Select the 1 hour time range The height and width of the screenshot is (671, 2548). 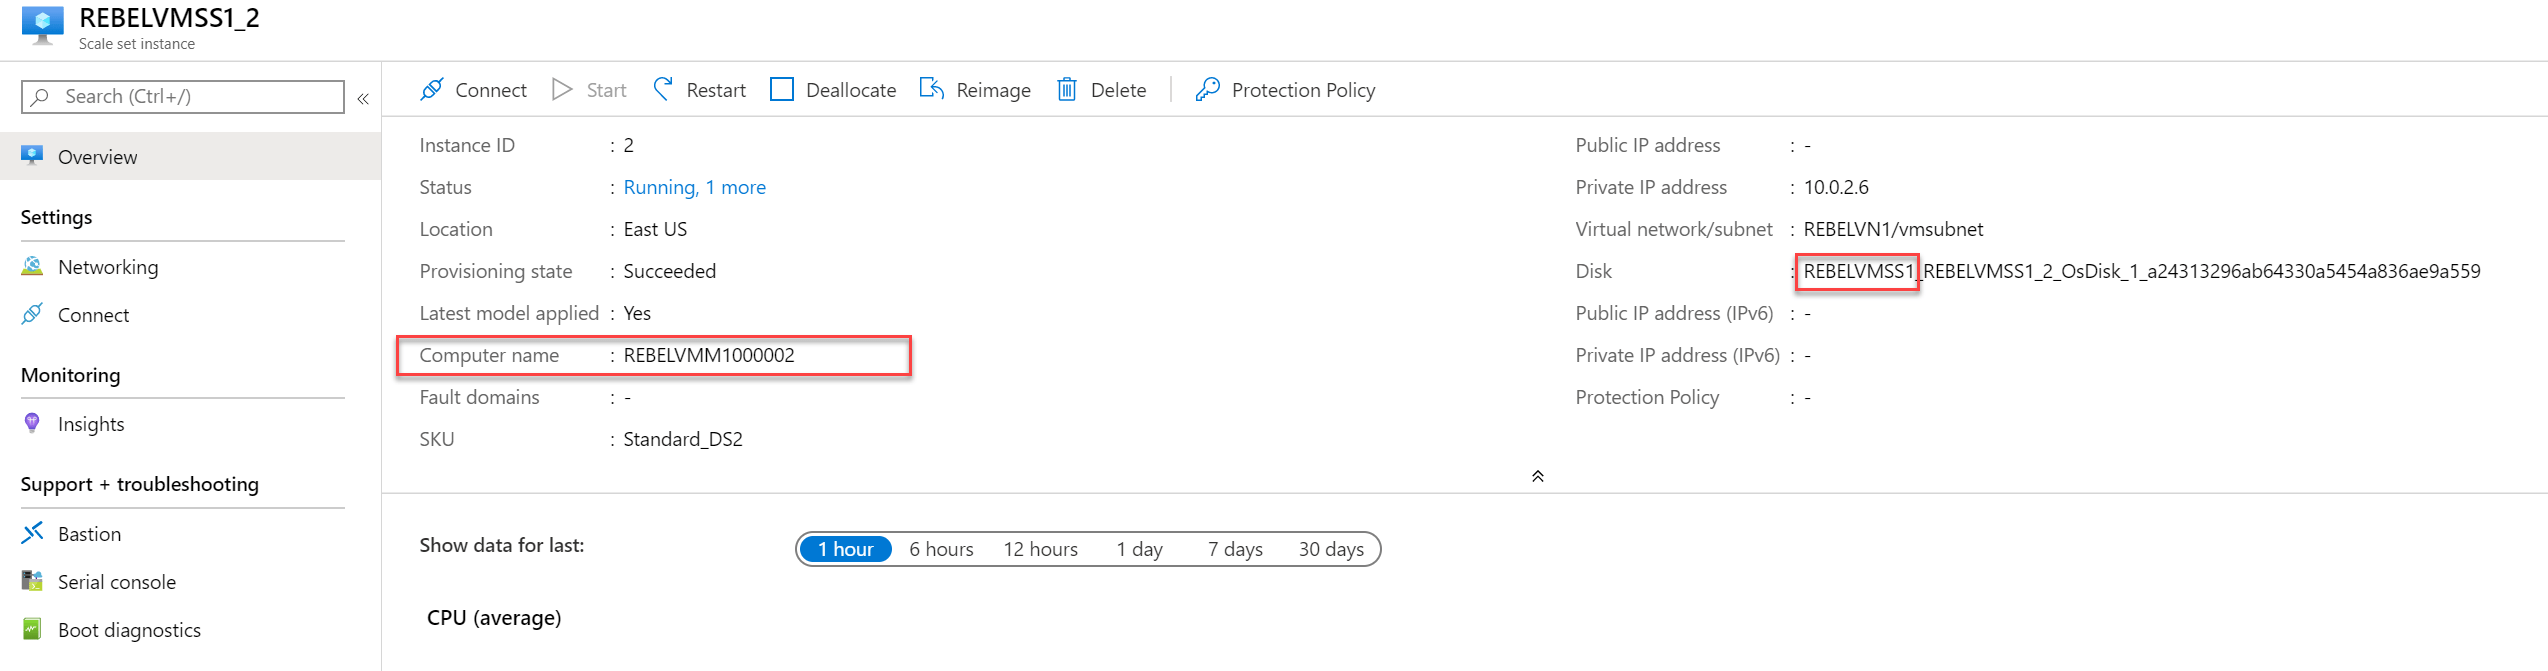point(845,549)
